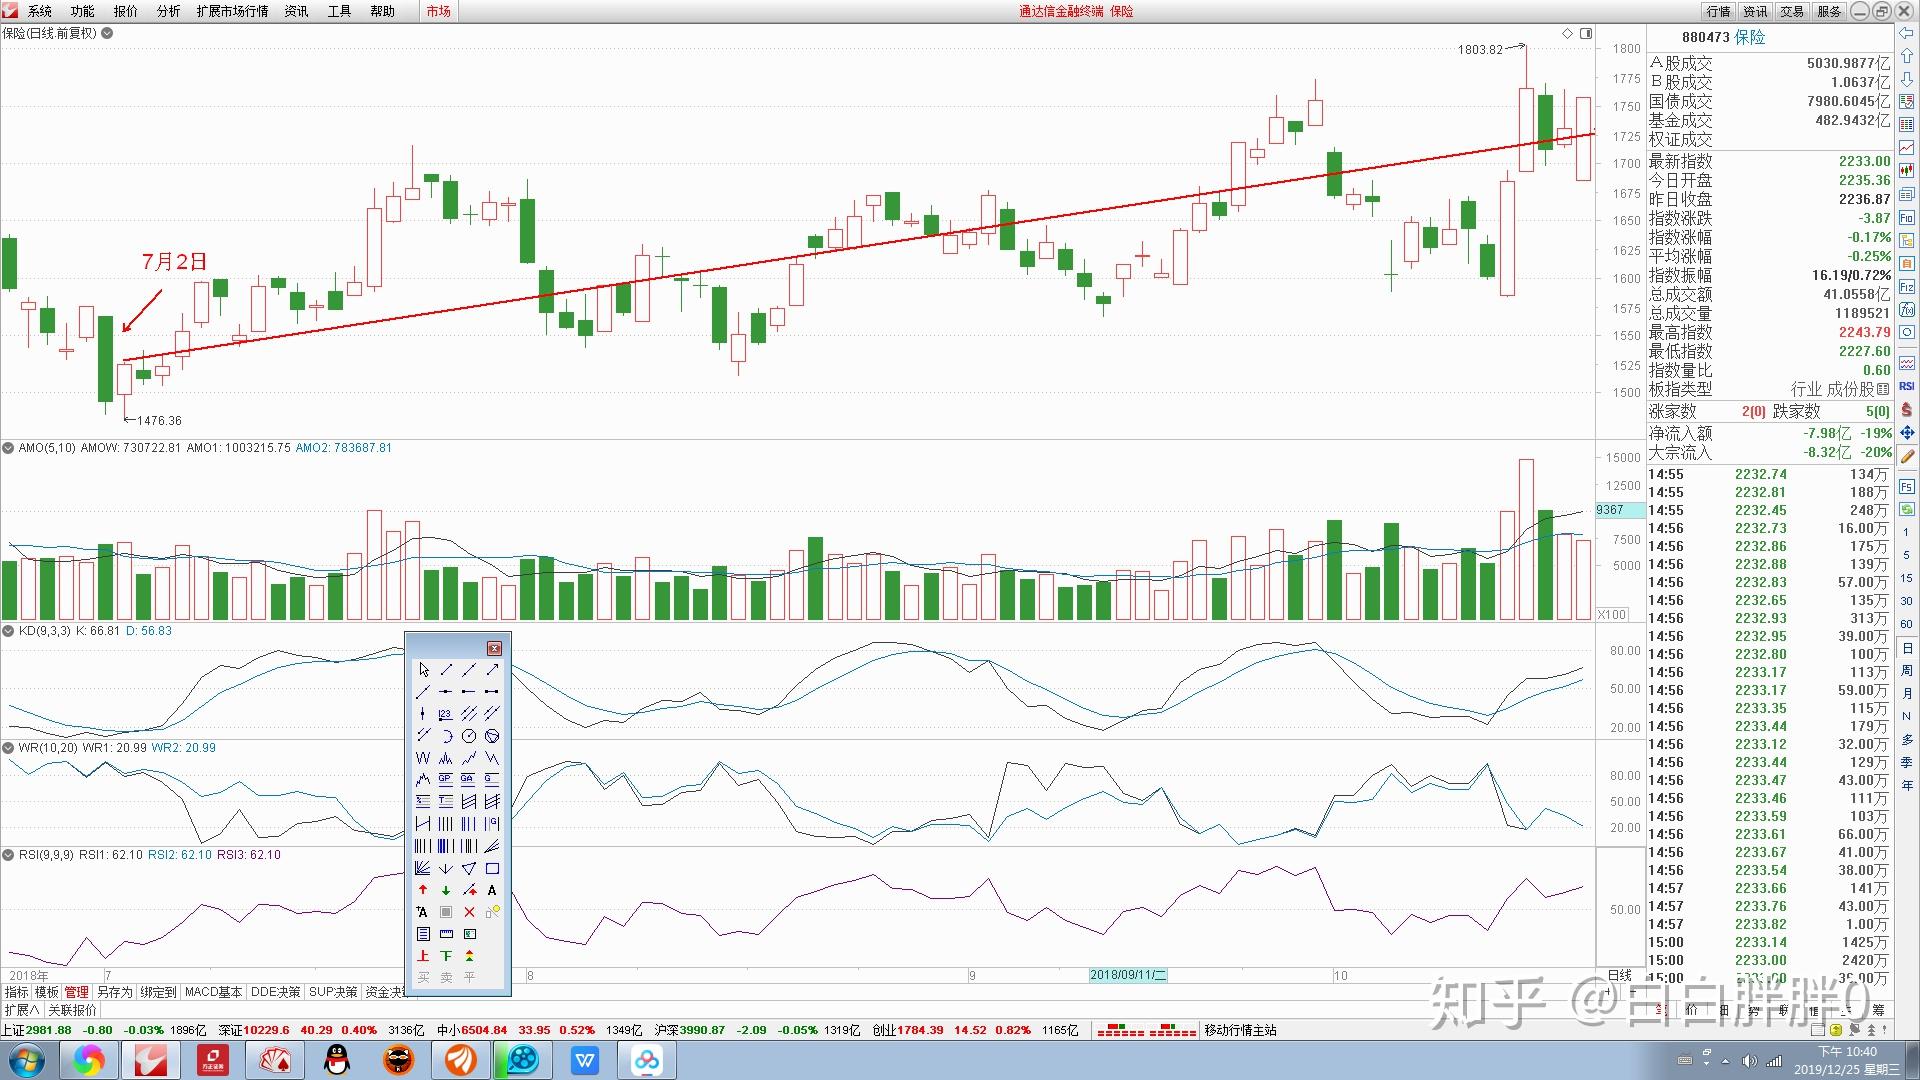Screen dimensions: 1920x1080
Task: Click the 另存为 bottom button
Action: (x=115, y=992)
